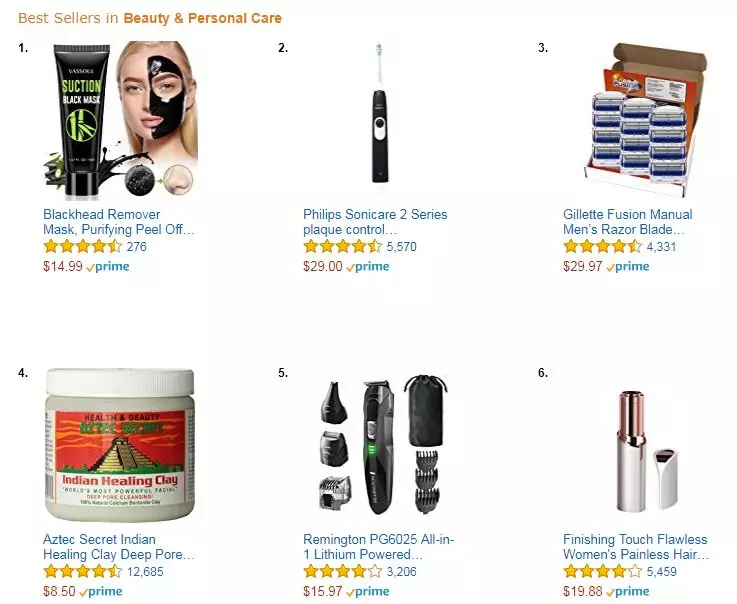
Task: Open the Blackhead Remover Mask title link
Action: (118, 222)
